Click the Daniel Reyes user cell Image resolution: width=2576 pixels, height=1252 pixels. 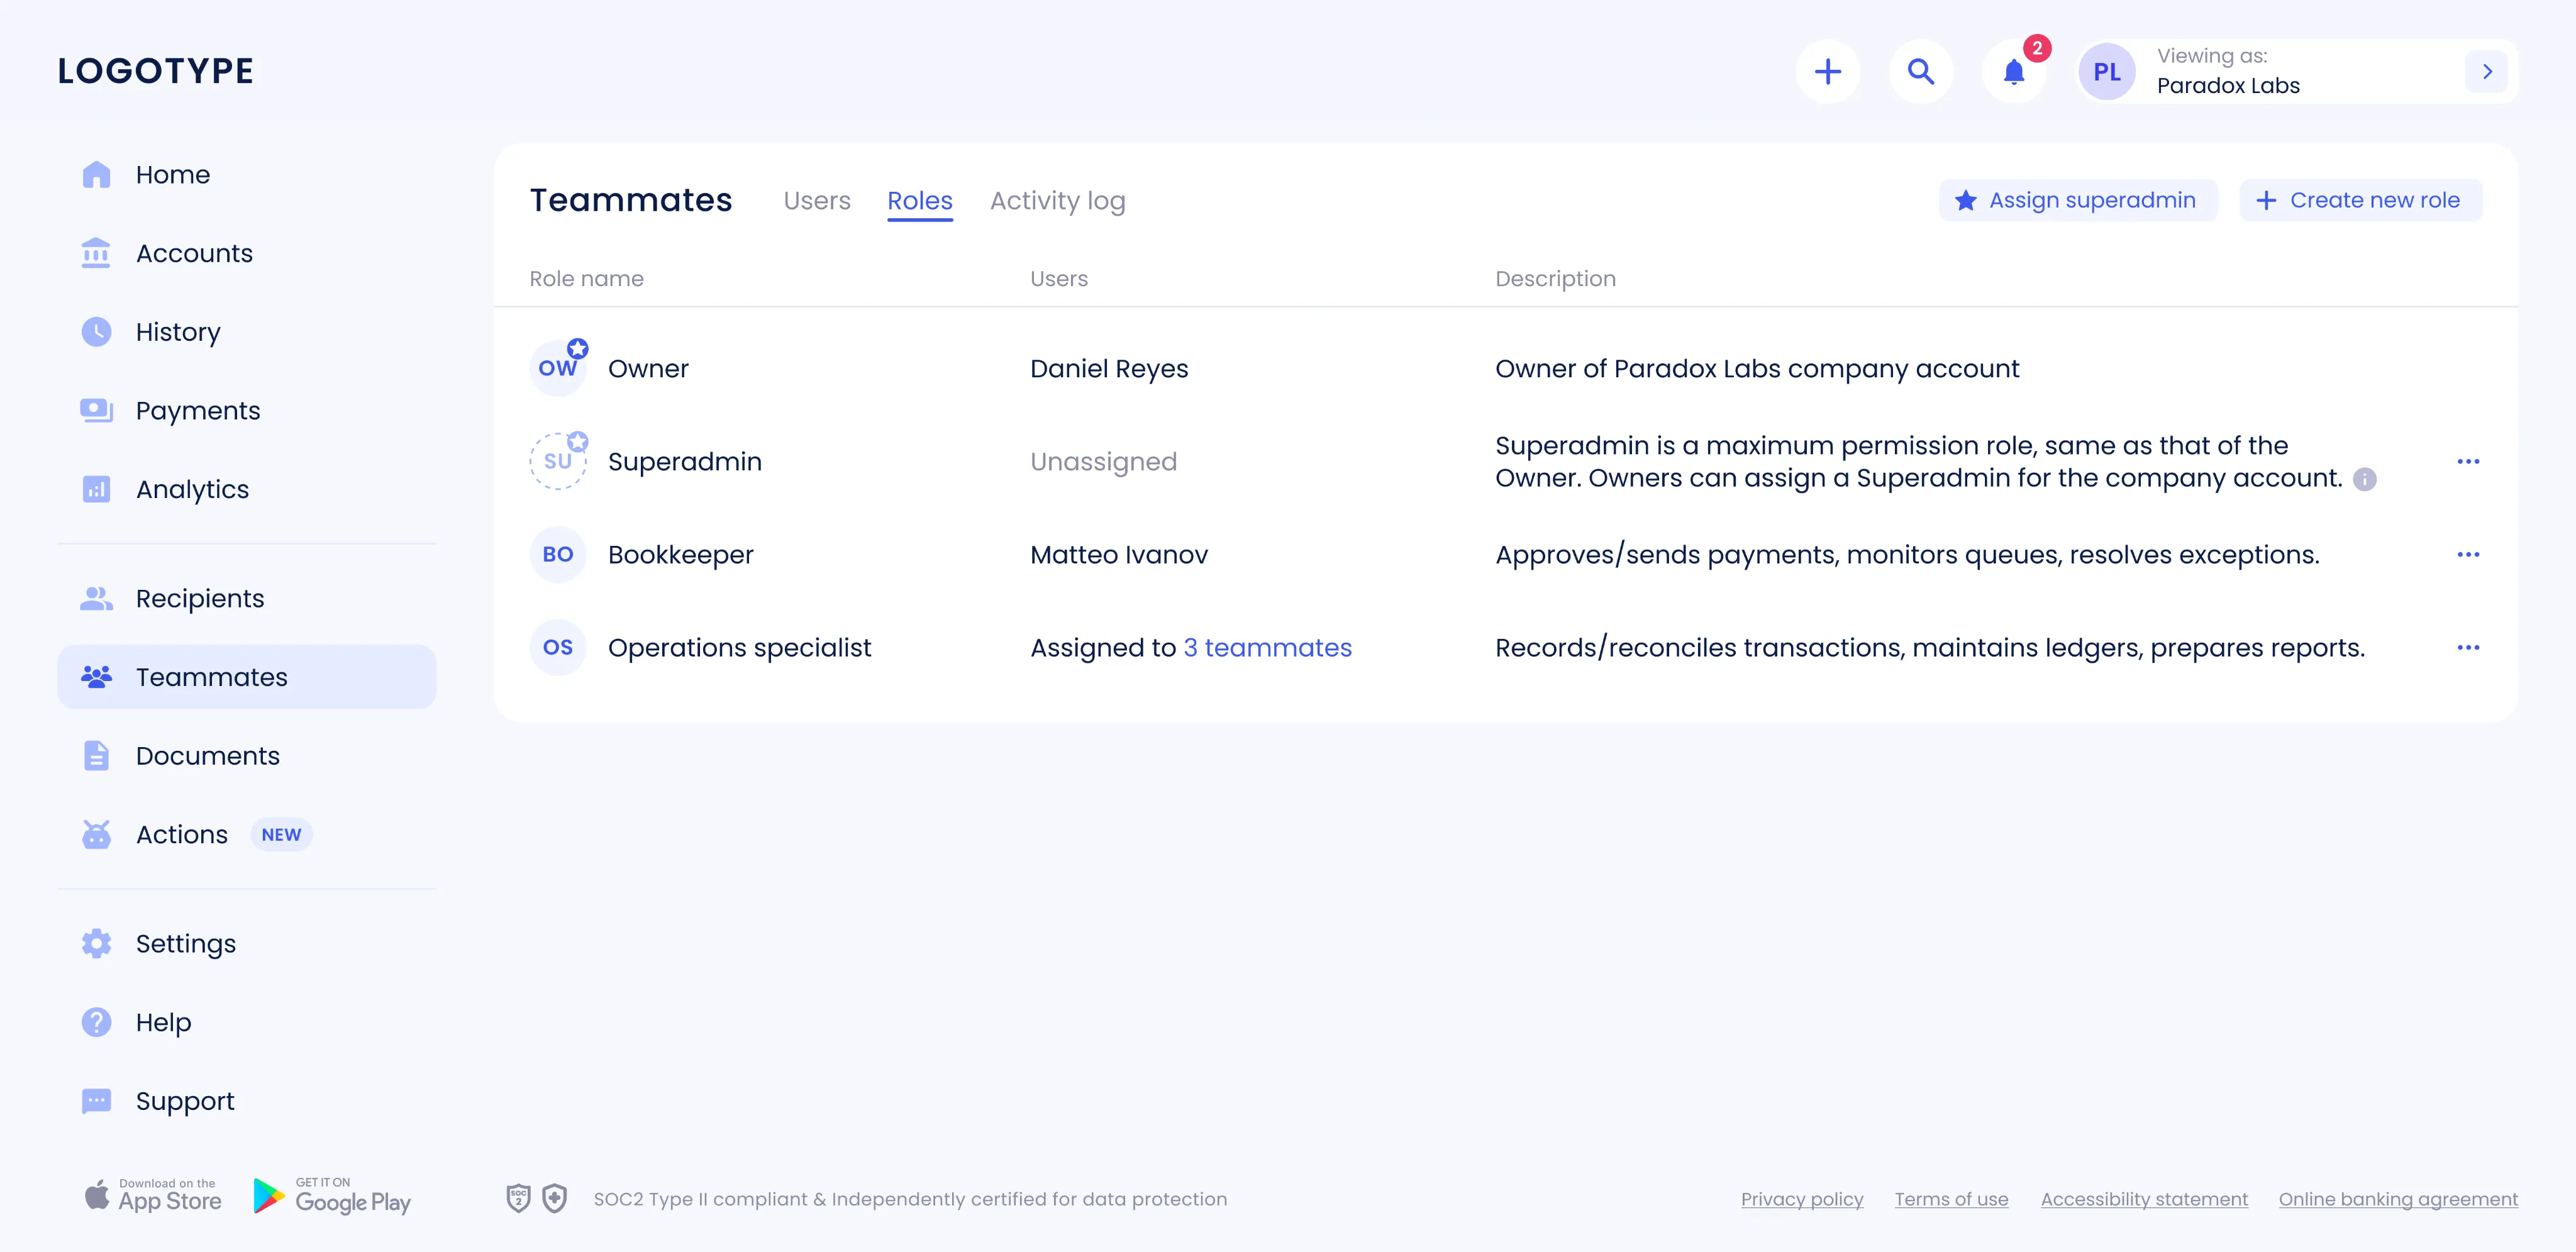tap(1109, 369)
